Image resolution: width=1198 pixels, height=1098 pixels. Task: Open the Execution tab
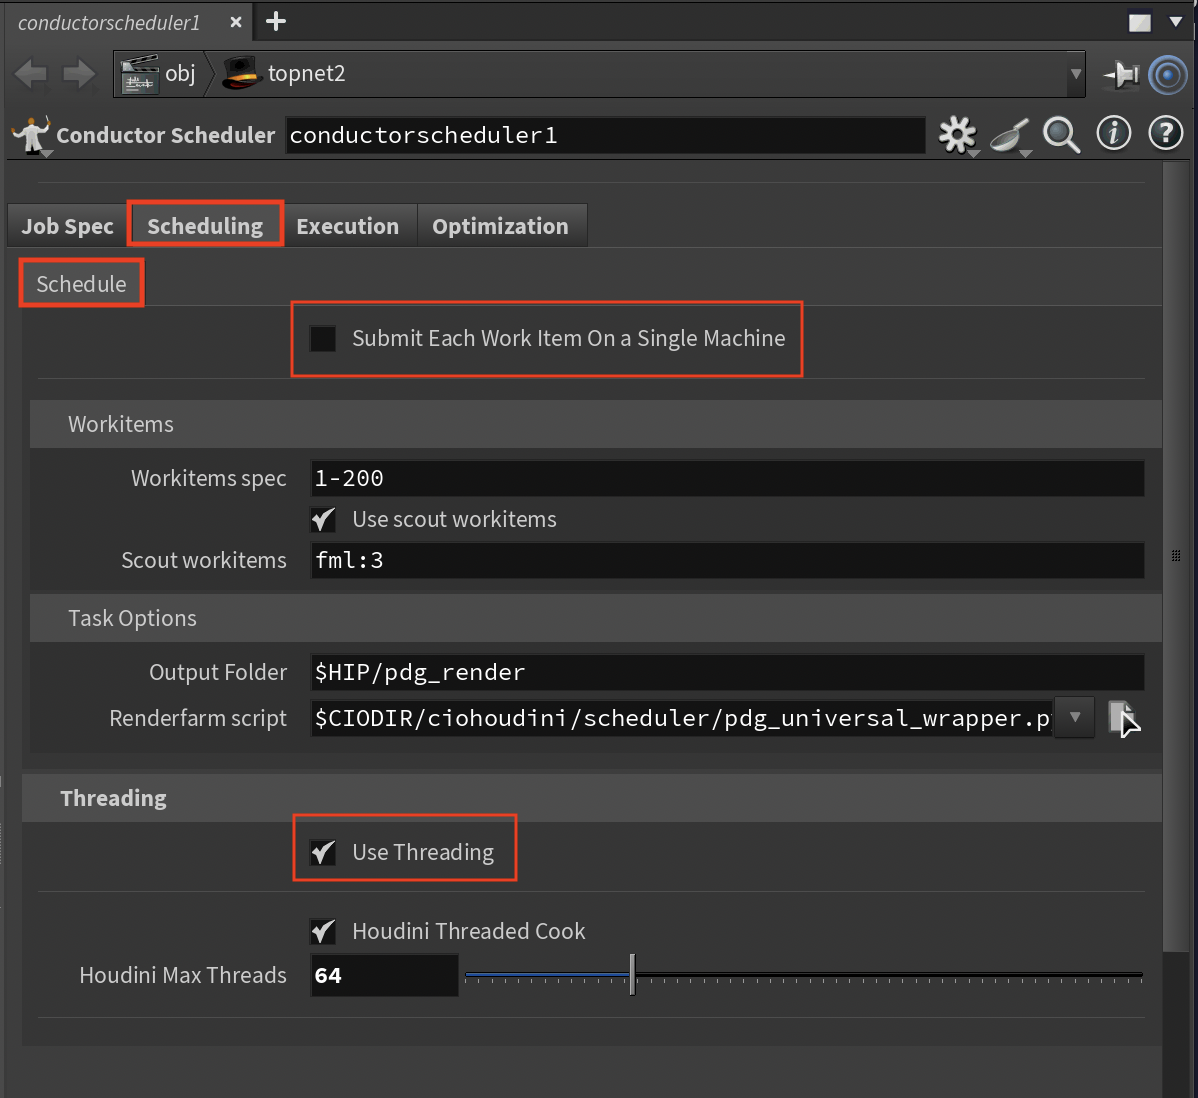348,226
